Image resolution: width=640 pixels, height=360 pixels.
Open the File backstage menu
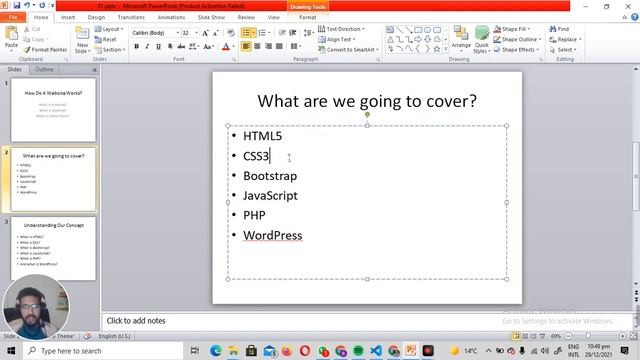[13, 18]
